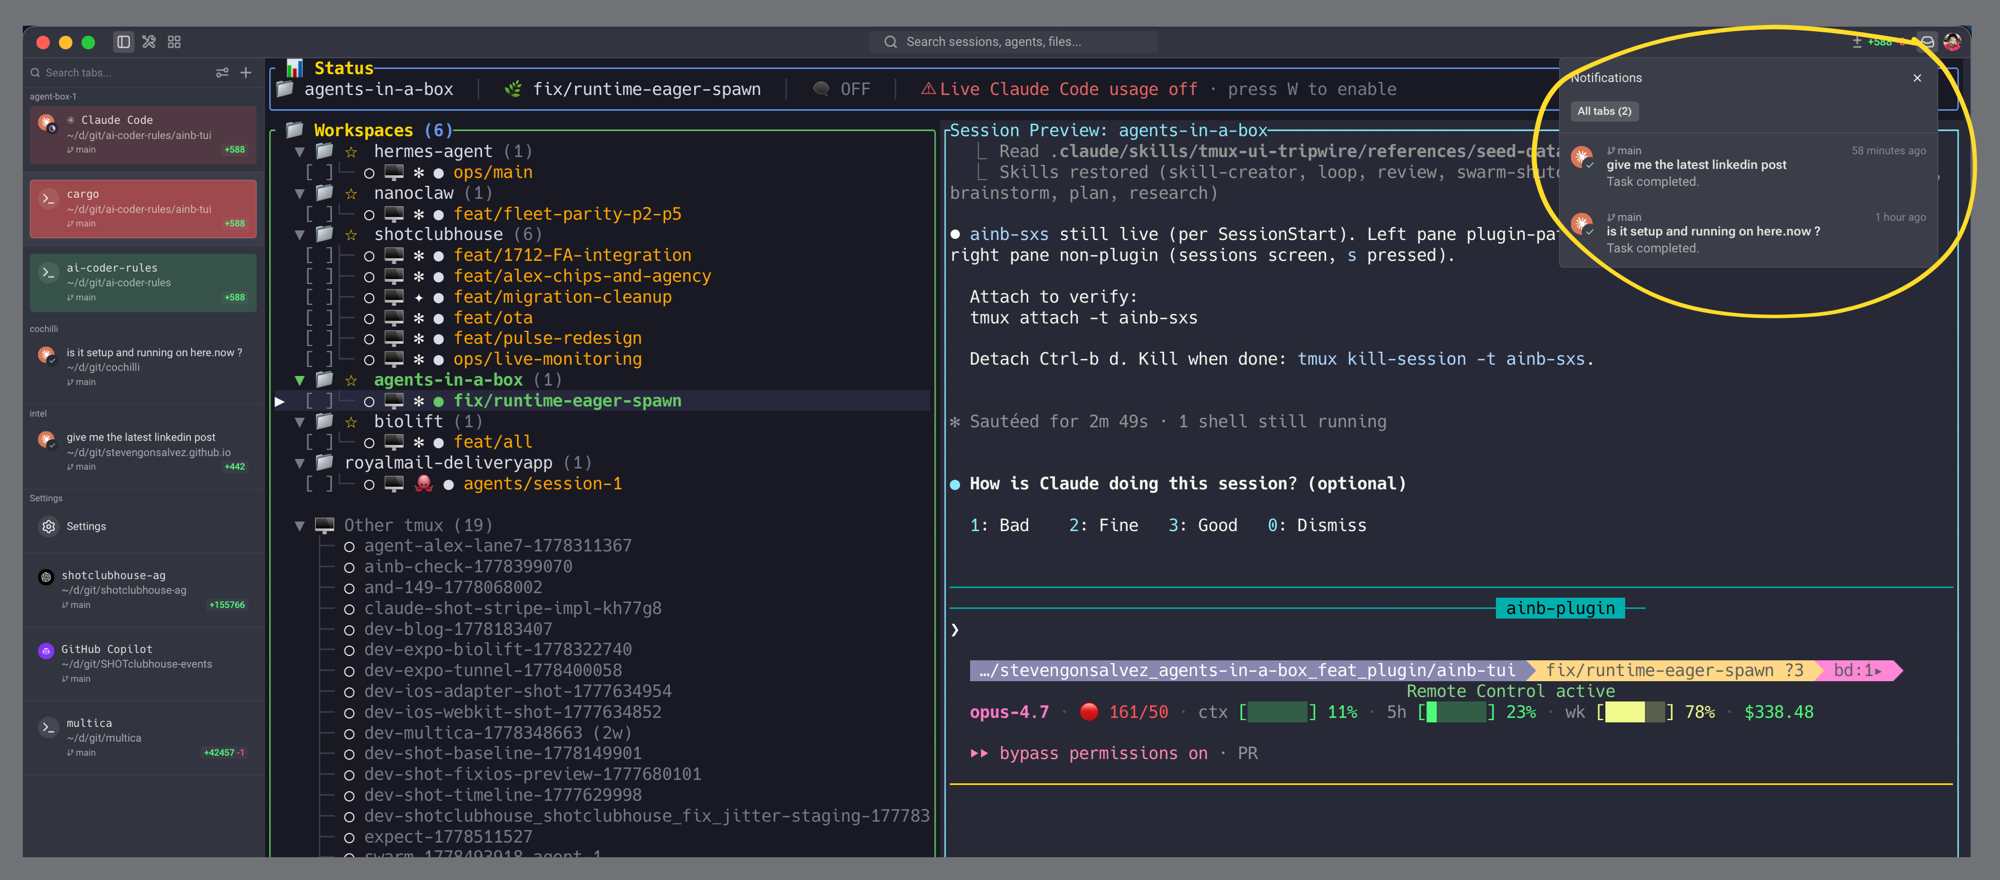
Task: Collapse the hermes-agent workspace
Action: 299,152
